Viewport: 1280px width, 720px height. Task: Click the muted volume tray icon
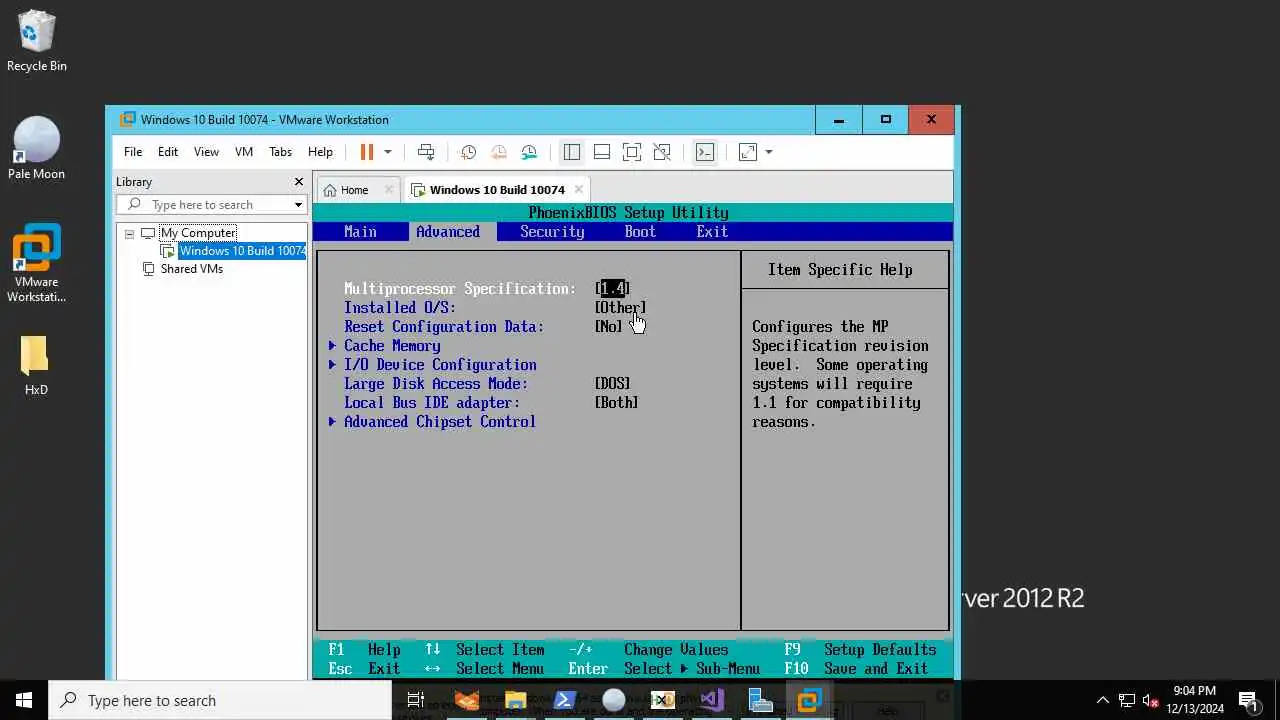click(1151, 700)
